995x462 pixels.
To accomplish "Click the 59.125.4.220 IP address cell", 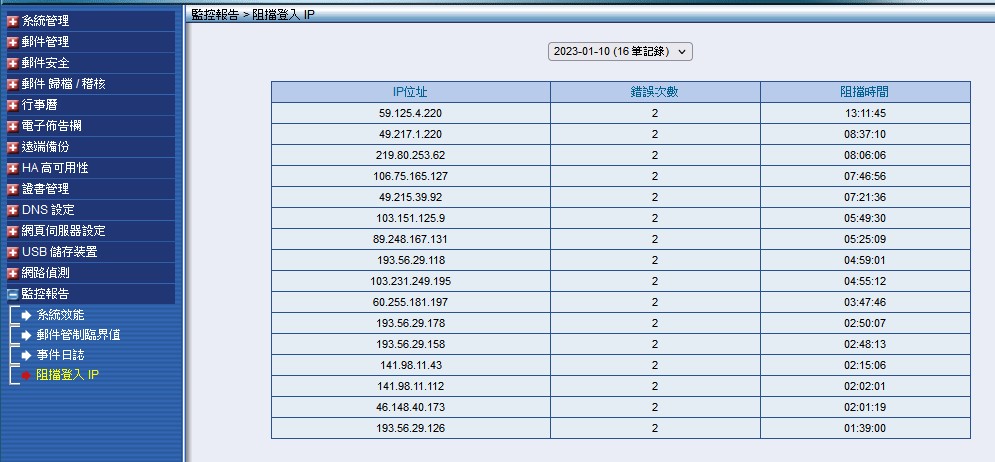I will [x=410, y=113].
